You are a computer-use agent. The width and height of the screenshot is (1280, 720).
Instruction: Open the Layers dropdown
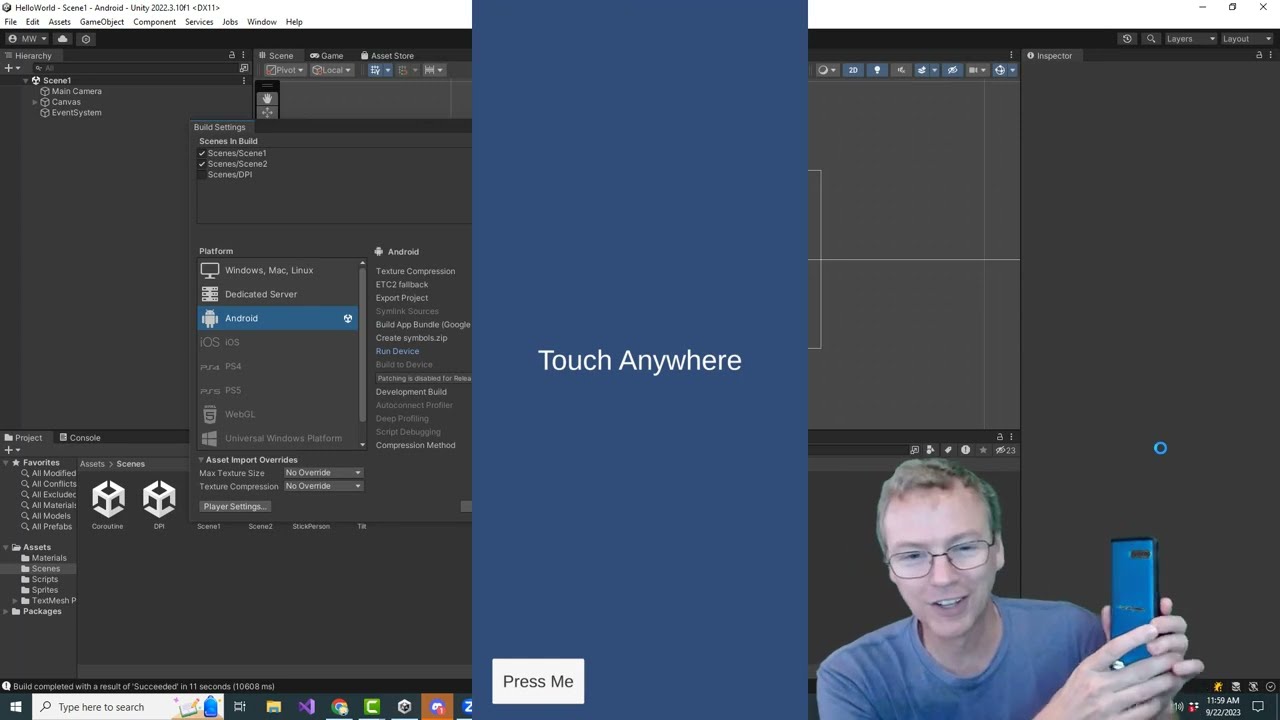pyautogui.click(x=1190, y=39)
